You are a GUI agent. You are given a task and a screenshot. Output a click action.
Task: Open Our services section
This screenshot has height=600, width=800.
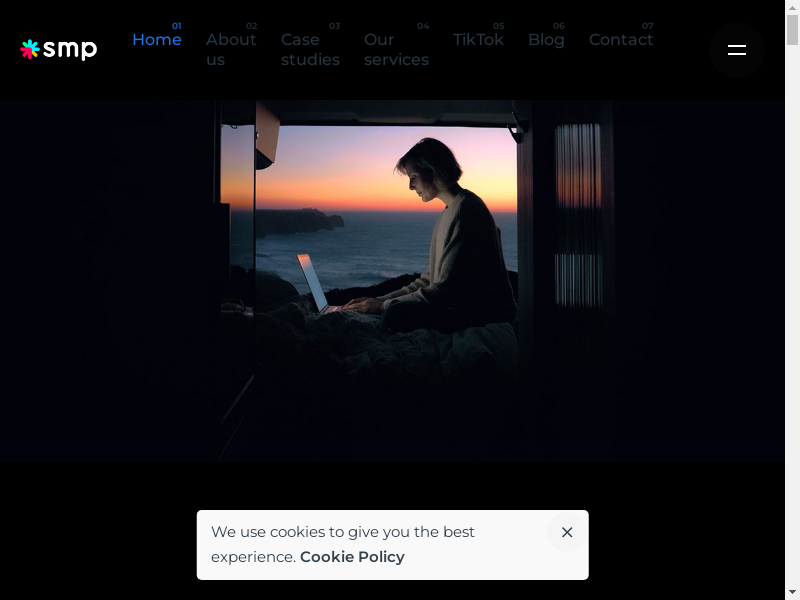(x=396, y=49)
